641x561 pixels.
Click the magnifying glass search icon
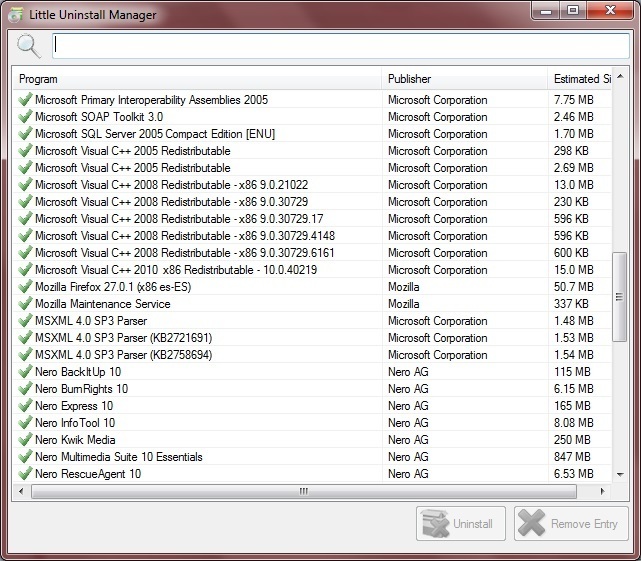click(29, 45)
